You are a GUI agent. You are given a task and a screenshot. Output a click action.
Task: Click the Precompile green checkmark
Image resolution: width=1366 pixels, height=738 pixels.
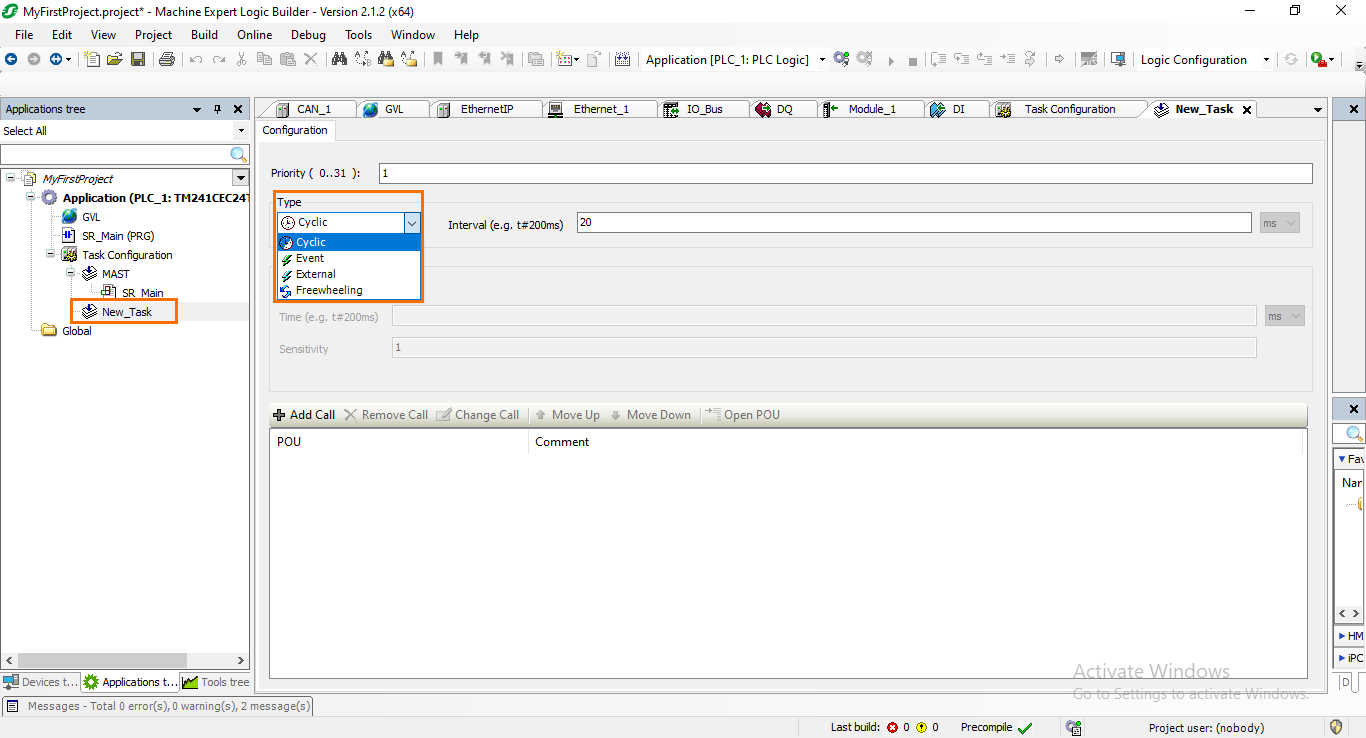point(1024,728)
